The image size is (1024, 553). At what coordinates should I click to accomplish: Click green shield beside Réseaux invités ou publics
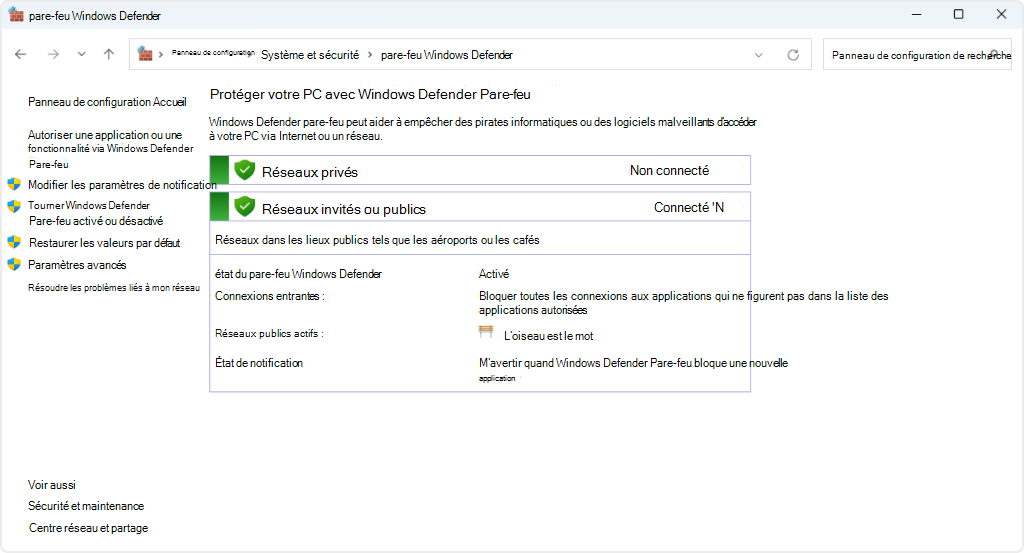point(244,207)
